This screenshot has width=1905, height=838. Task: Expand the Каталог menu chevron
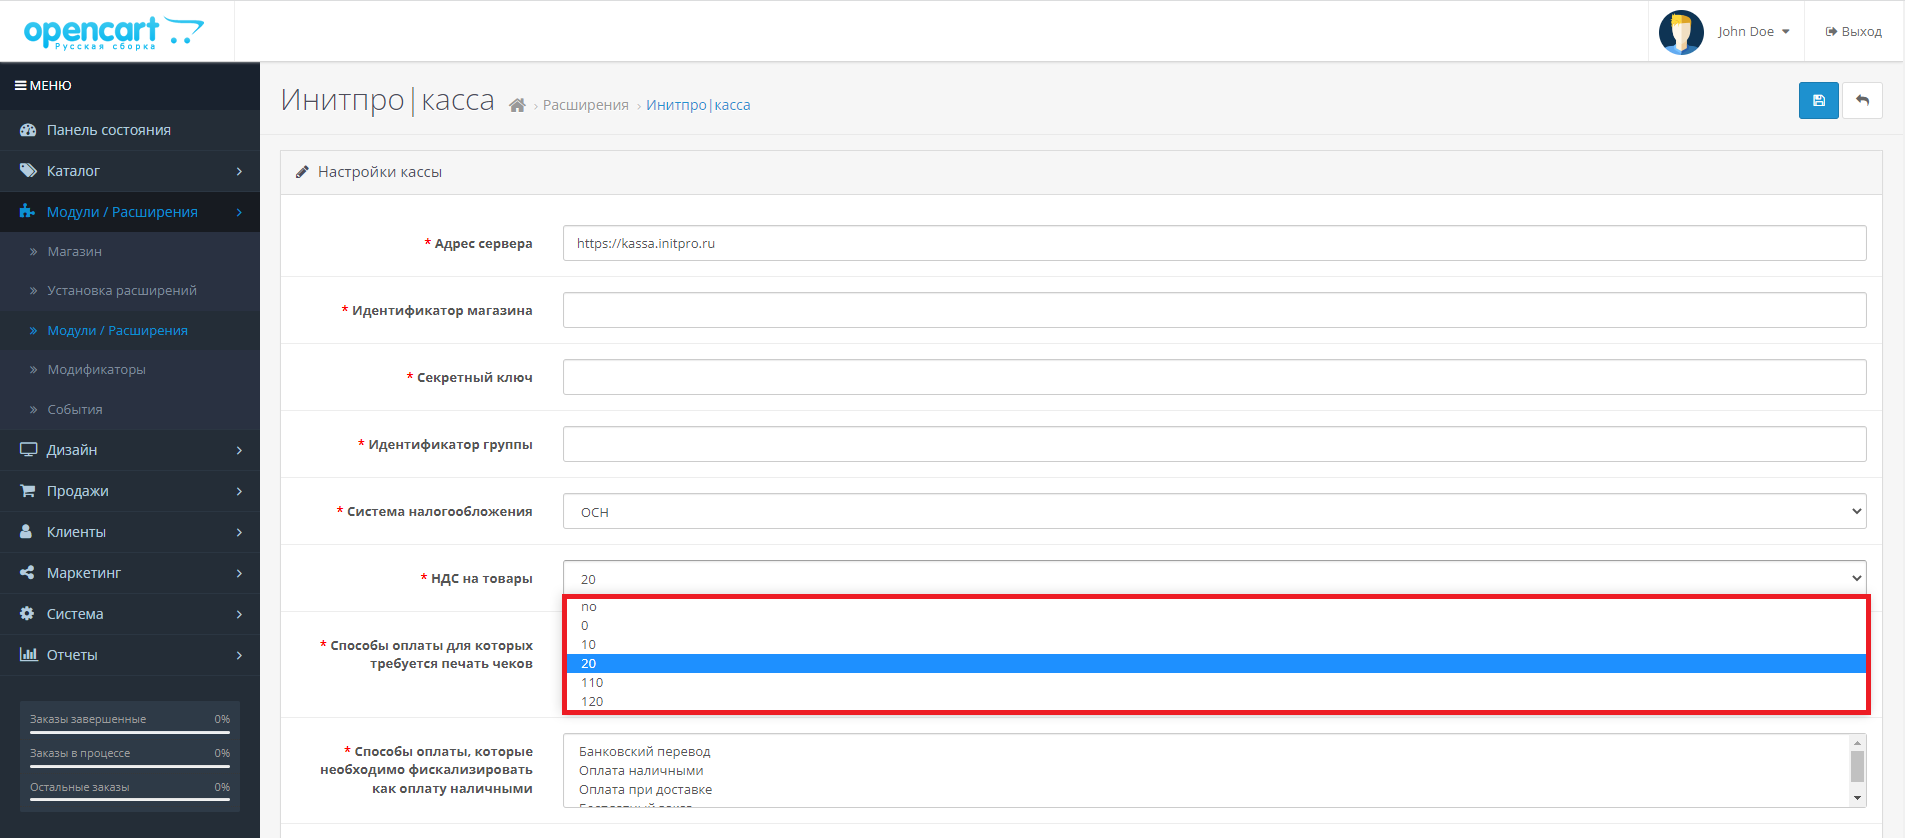point(239,171)
